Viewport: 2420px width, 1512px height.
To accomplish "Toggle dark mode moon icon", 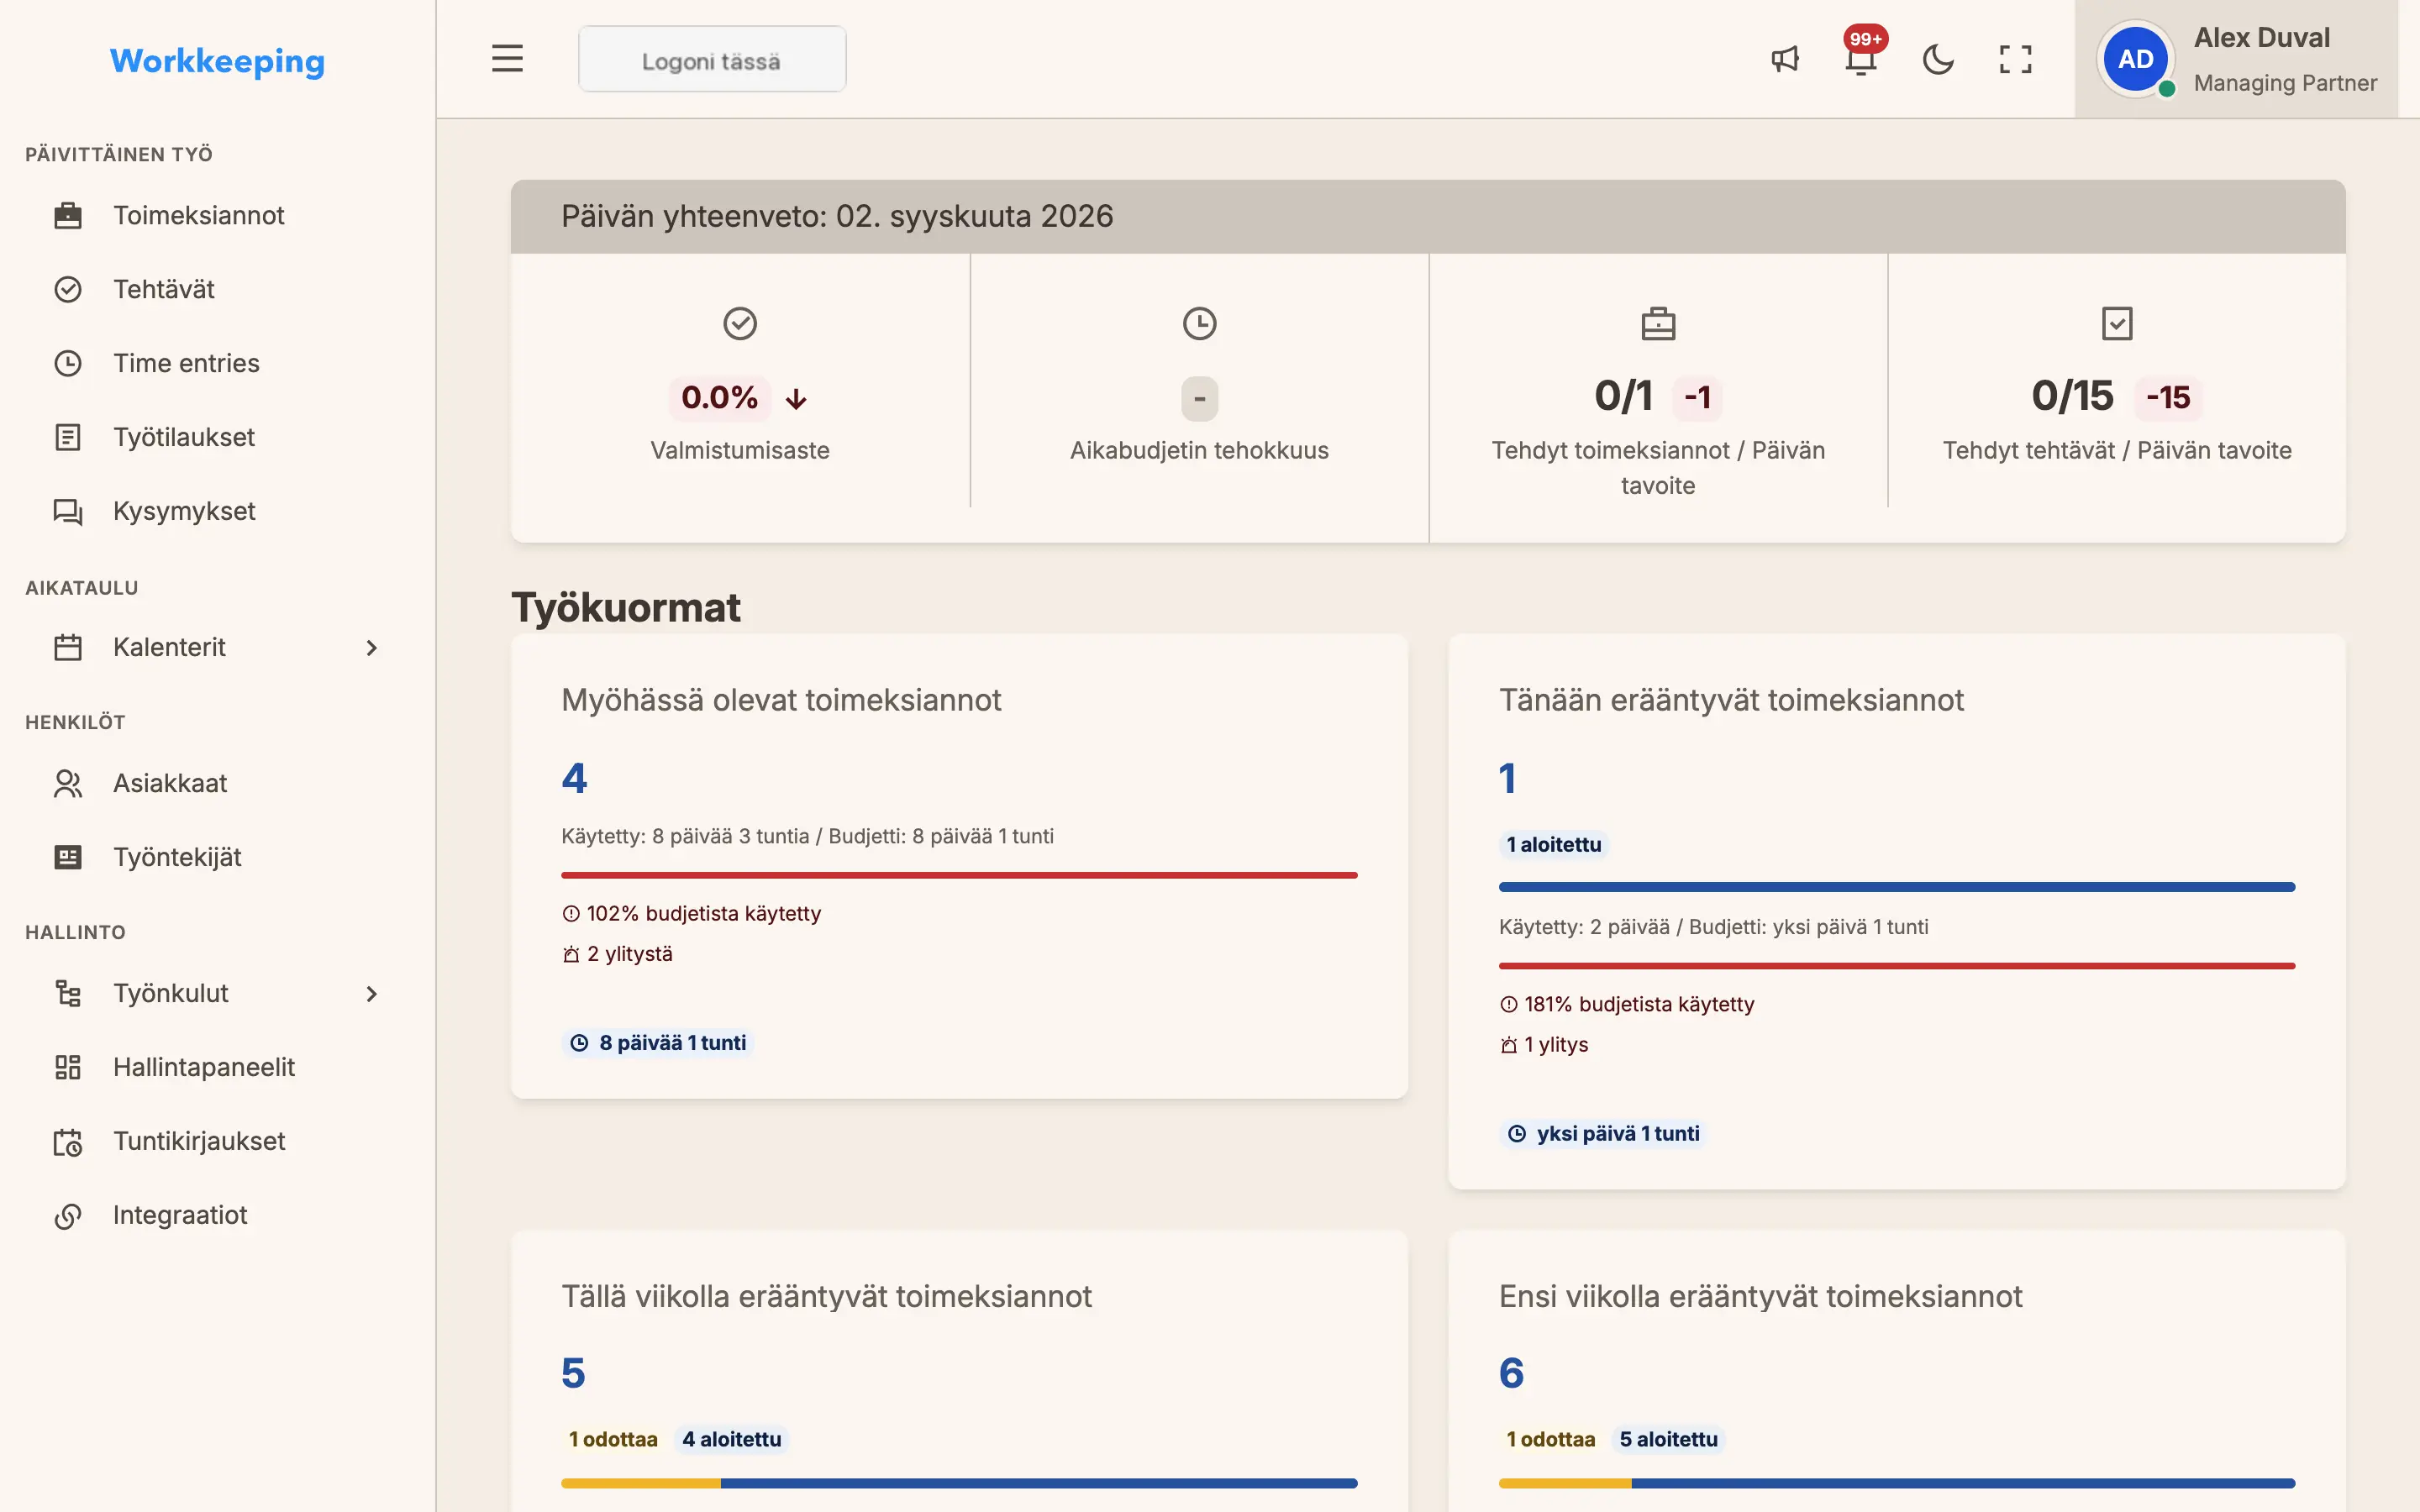I will click(x=1938, y=59).
